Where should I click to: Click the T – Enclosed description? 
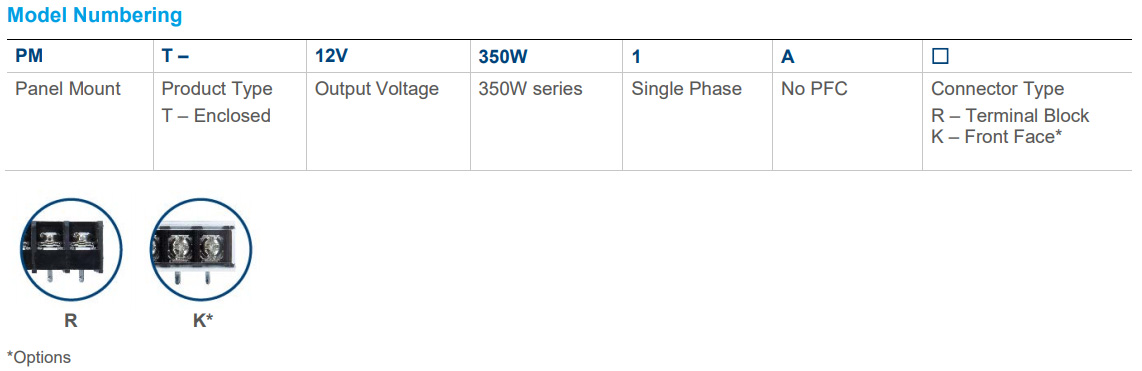pos(216,116)
